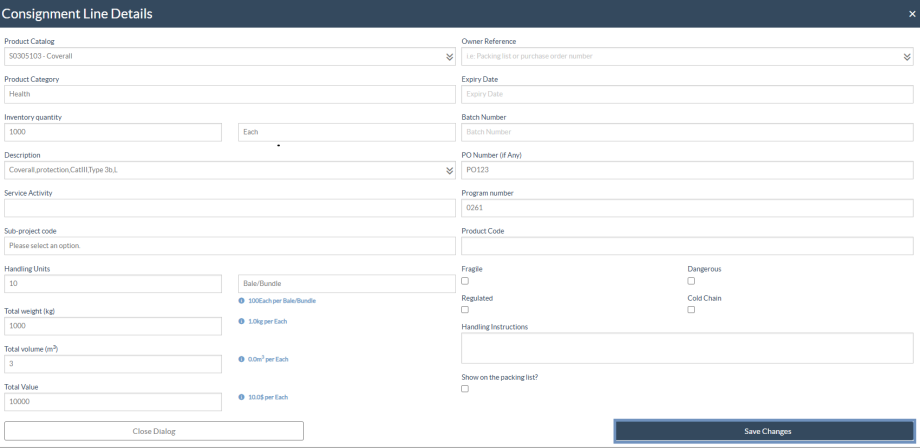Click the PO Number field PO123
Screen dimensions: 920x448
point(688,170)
